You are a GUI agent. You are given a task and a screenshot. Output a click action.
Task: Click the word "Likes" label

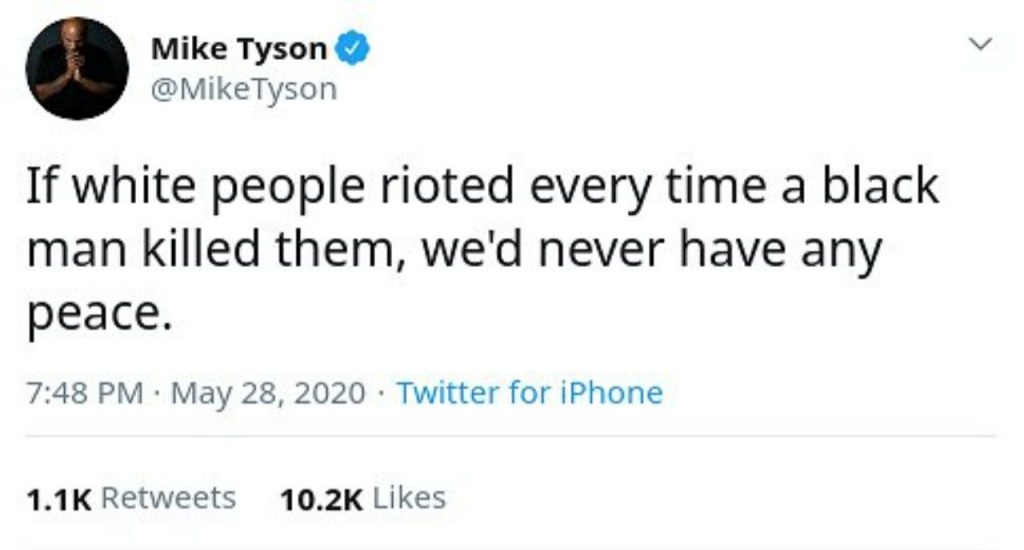click(409, 498)
